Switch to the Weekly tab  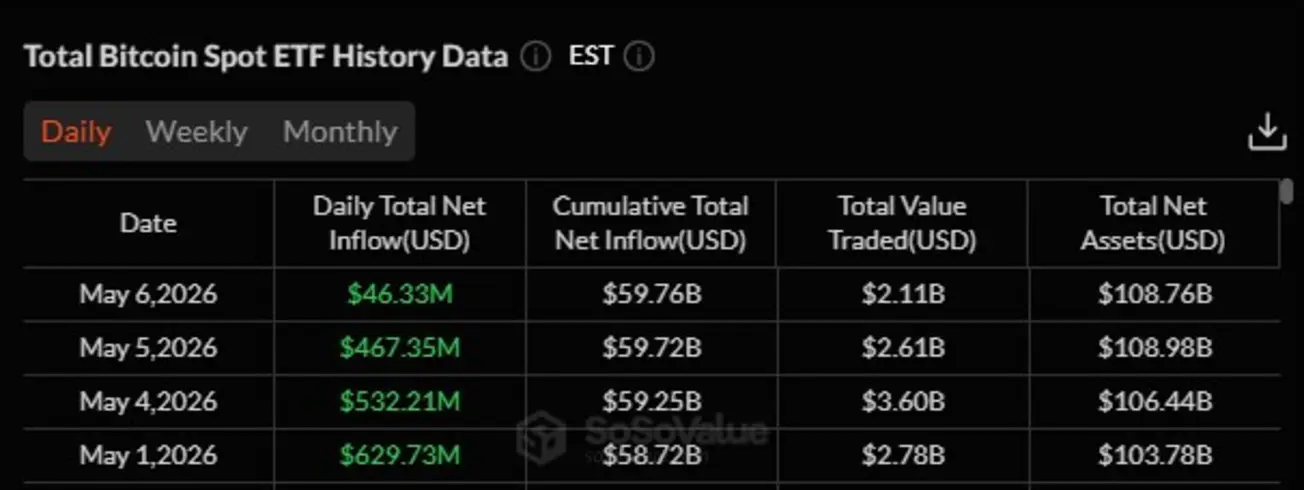point(196,132)
